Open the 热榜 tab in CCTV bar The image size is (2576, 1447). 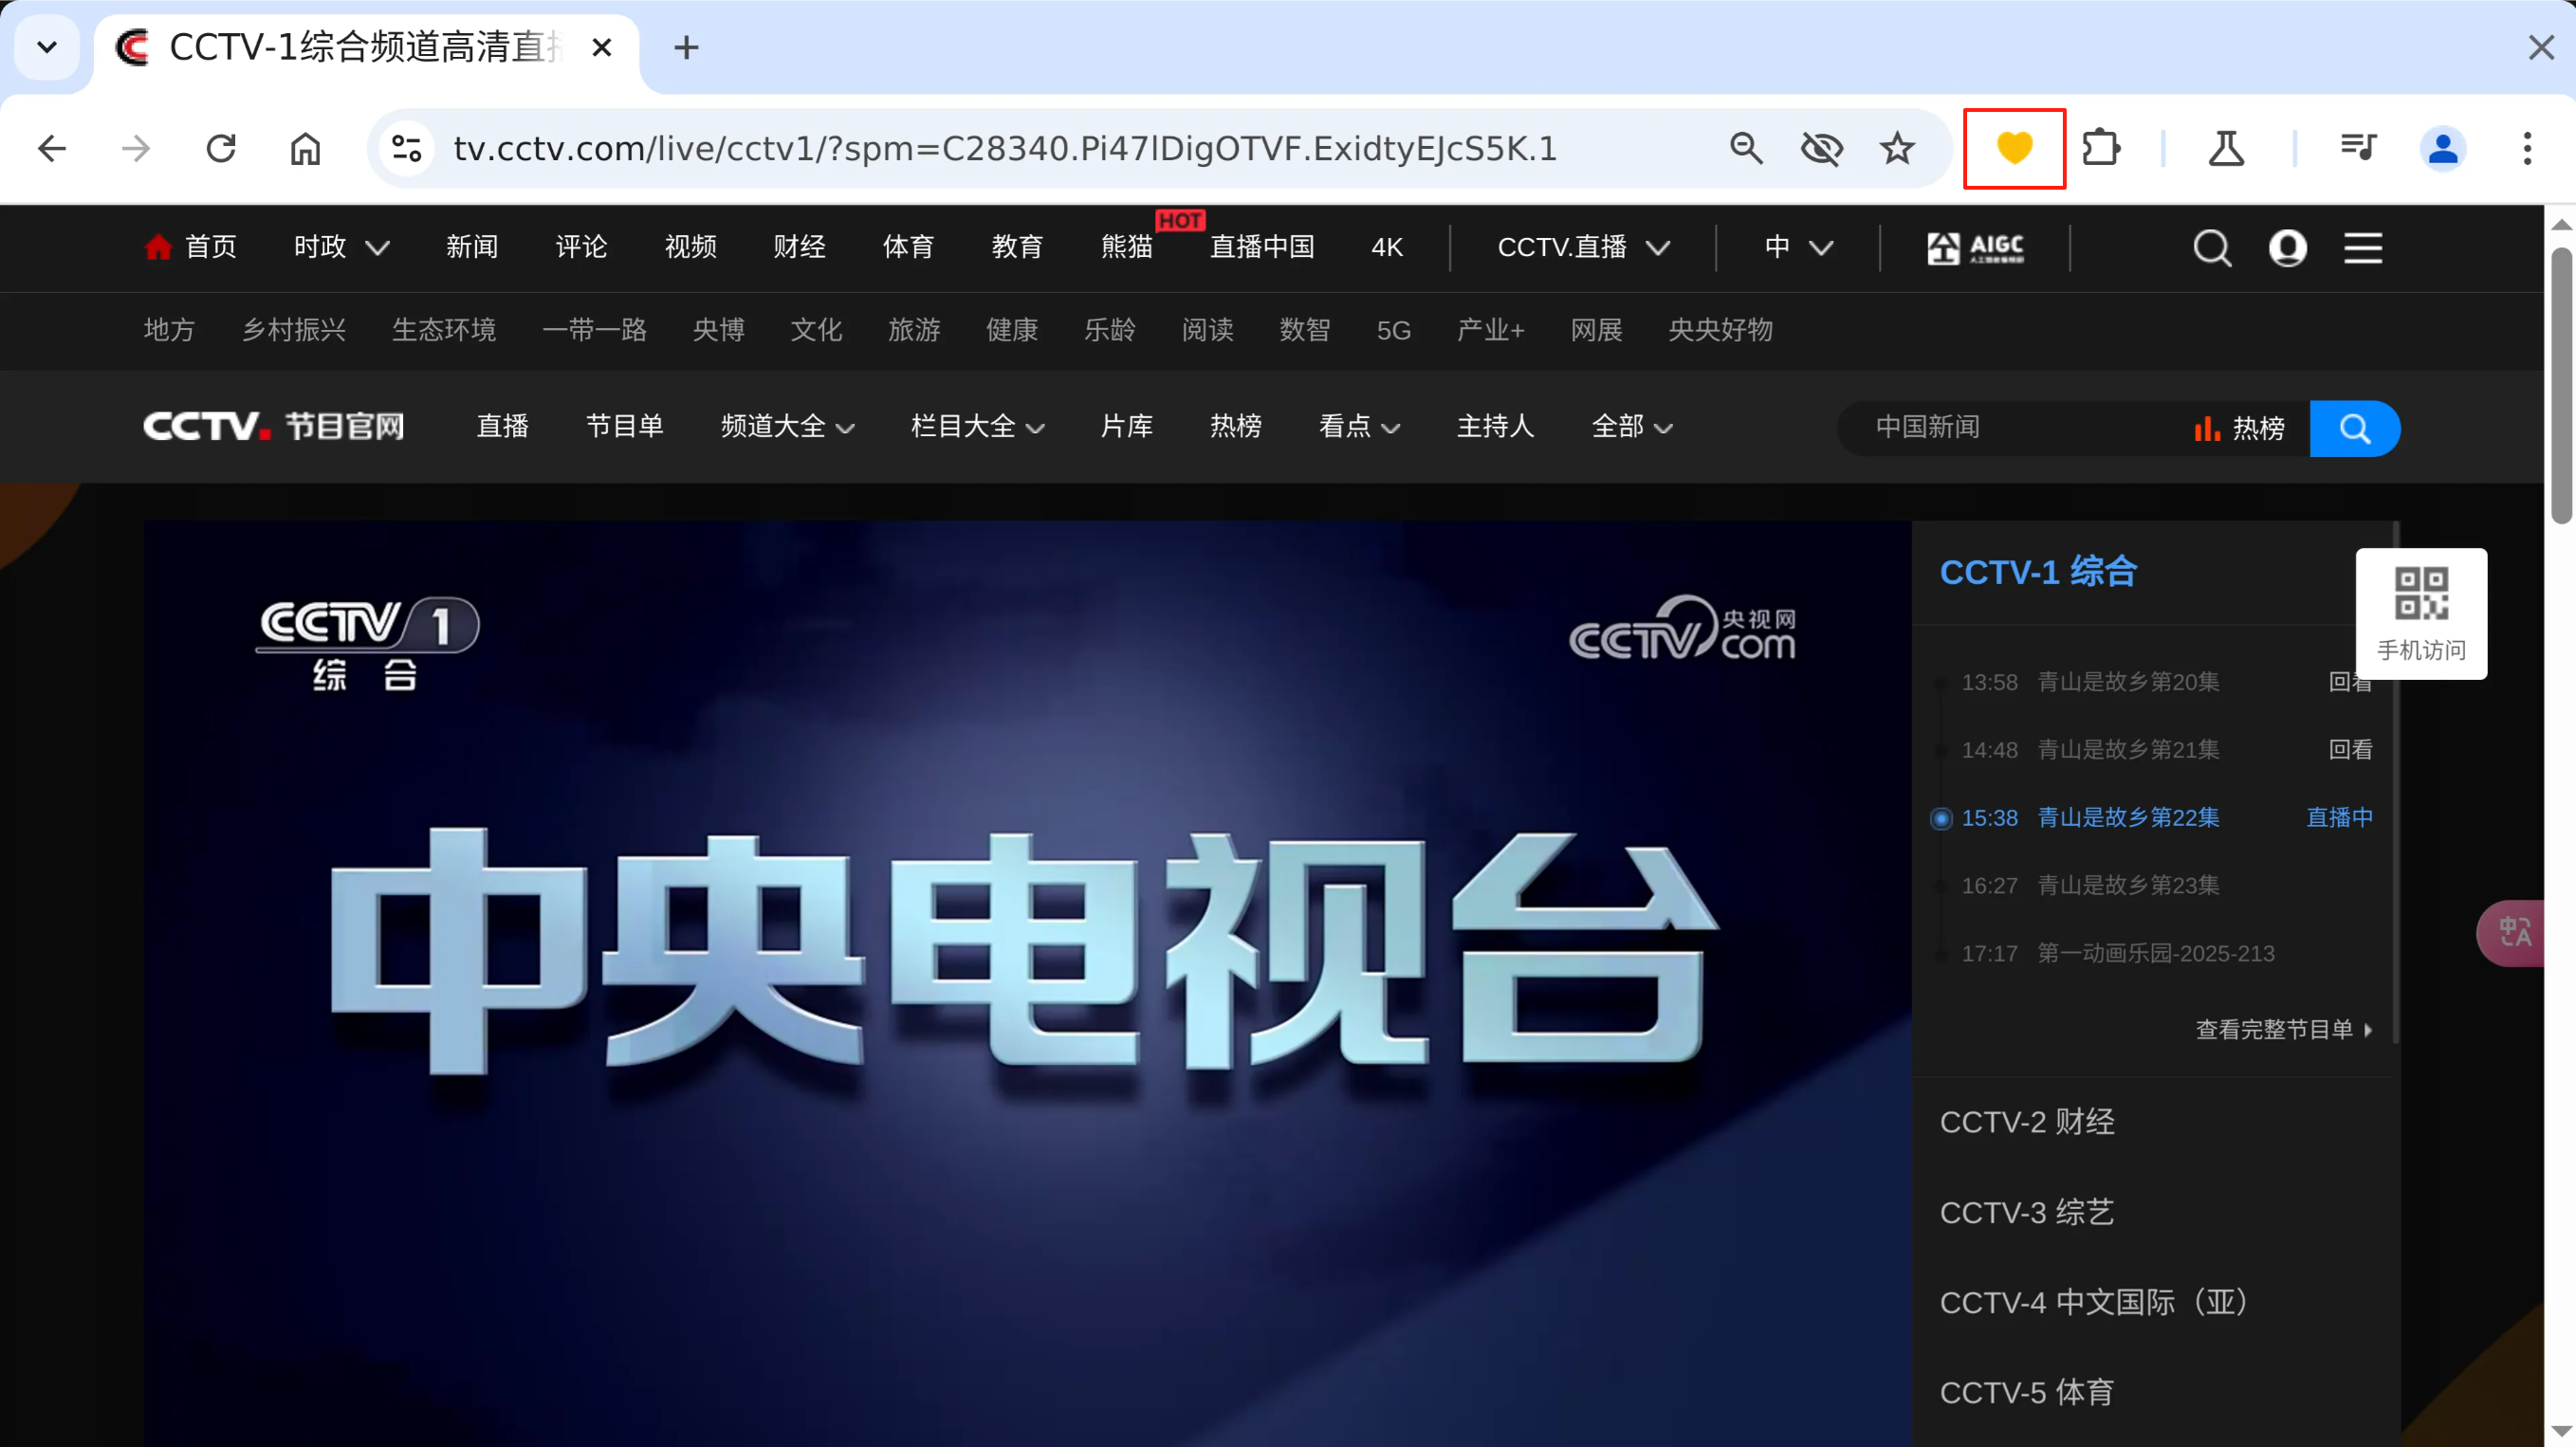coord(1235,427)
